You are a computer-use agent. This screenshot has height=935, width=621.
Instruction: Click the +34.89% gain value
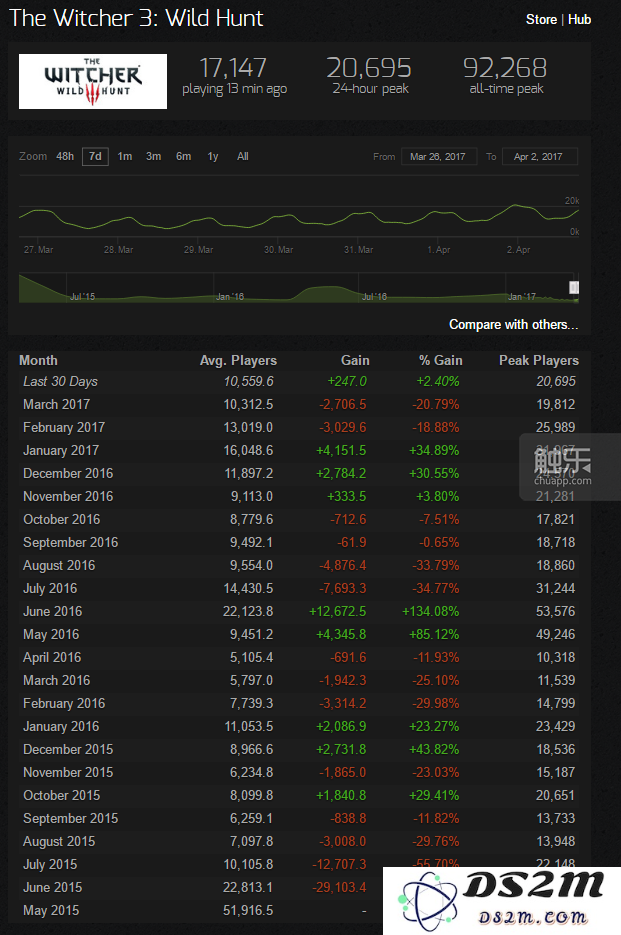tap(434, 450)
